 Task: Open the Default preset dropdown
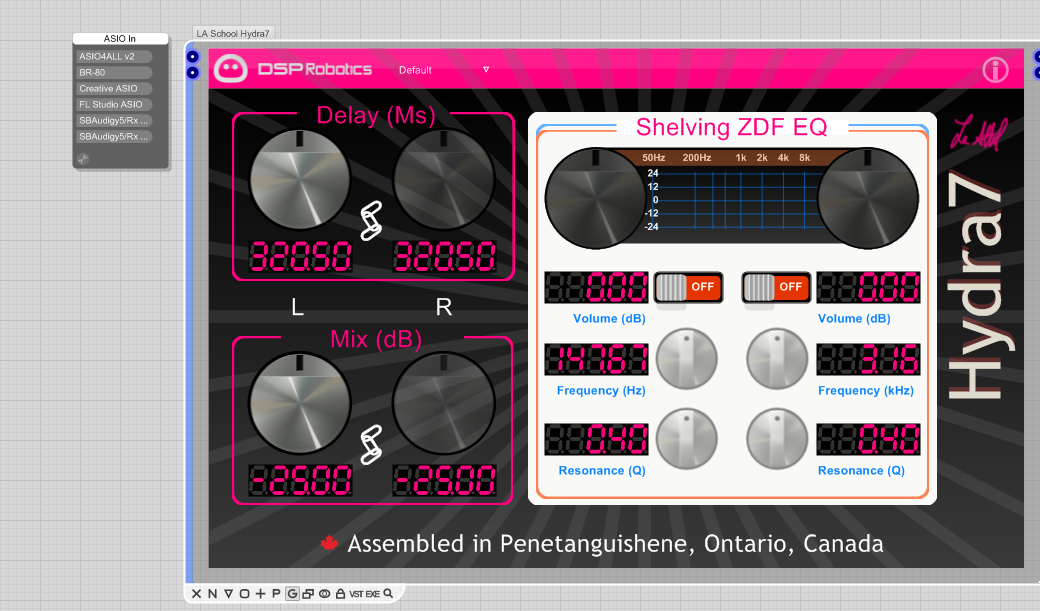(444, 70)
